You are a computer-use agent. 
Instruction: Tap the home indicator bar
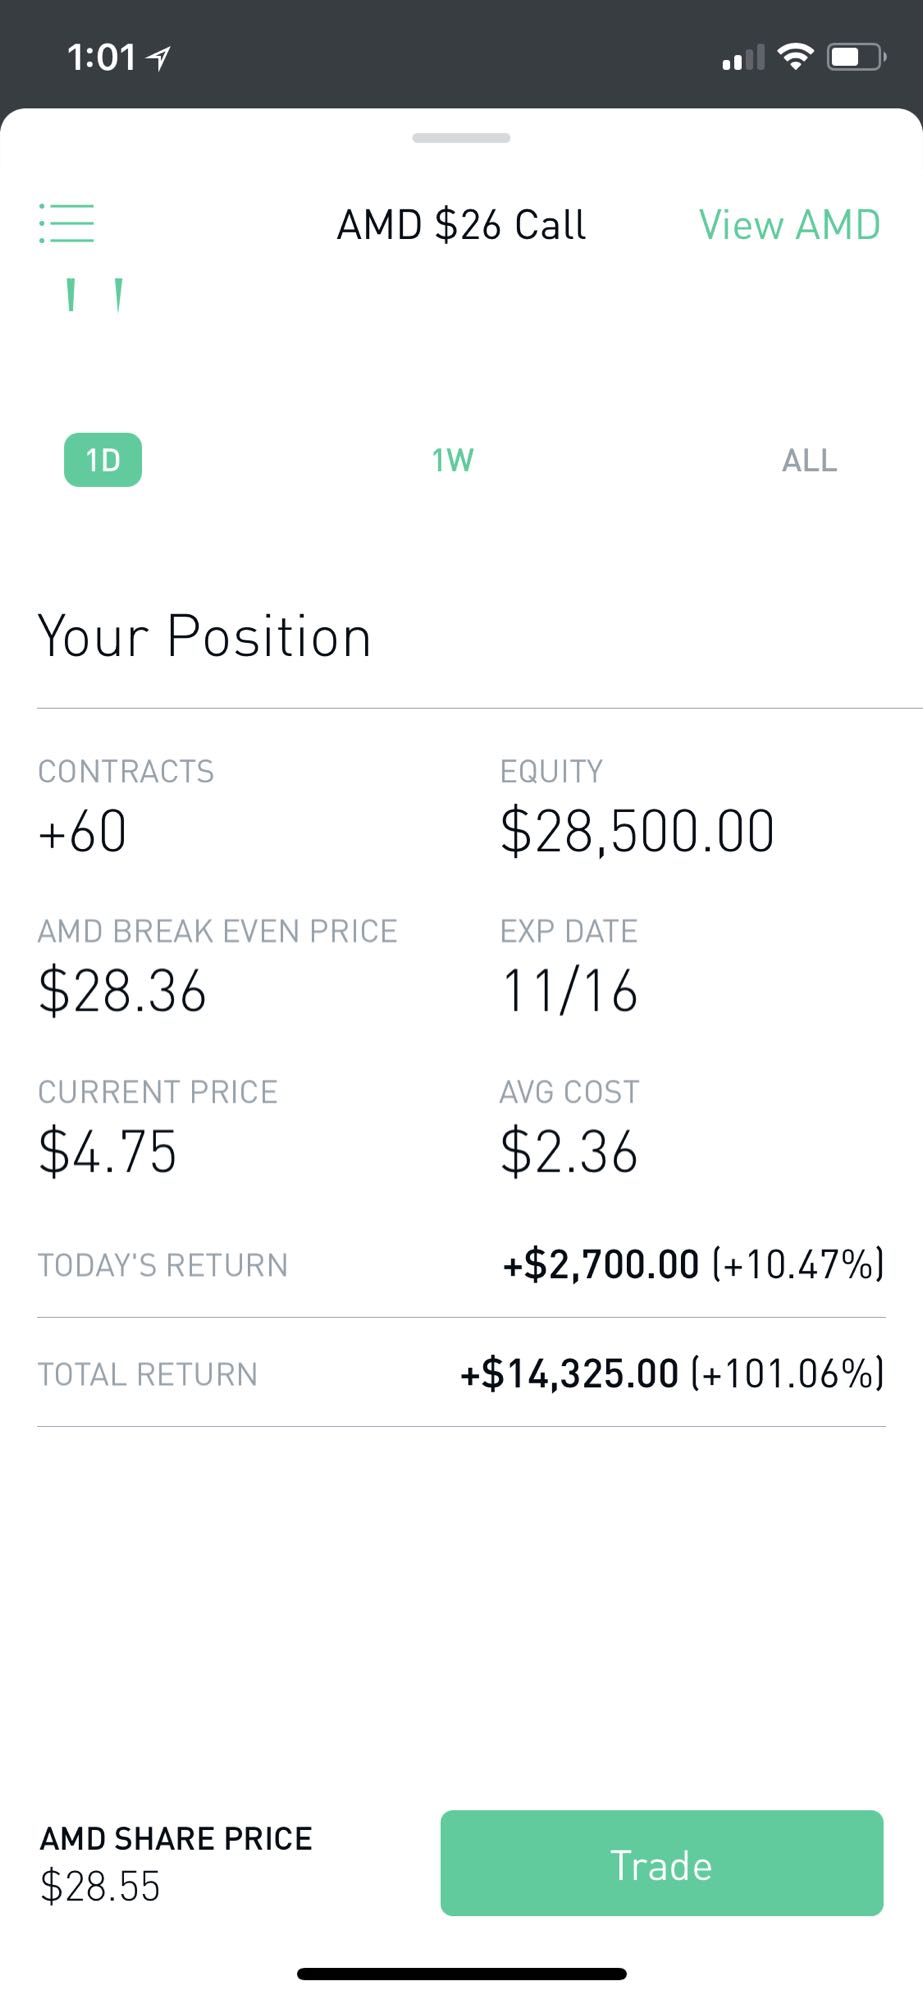pos(461,1974)
